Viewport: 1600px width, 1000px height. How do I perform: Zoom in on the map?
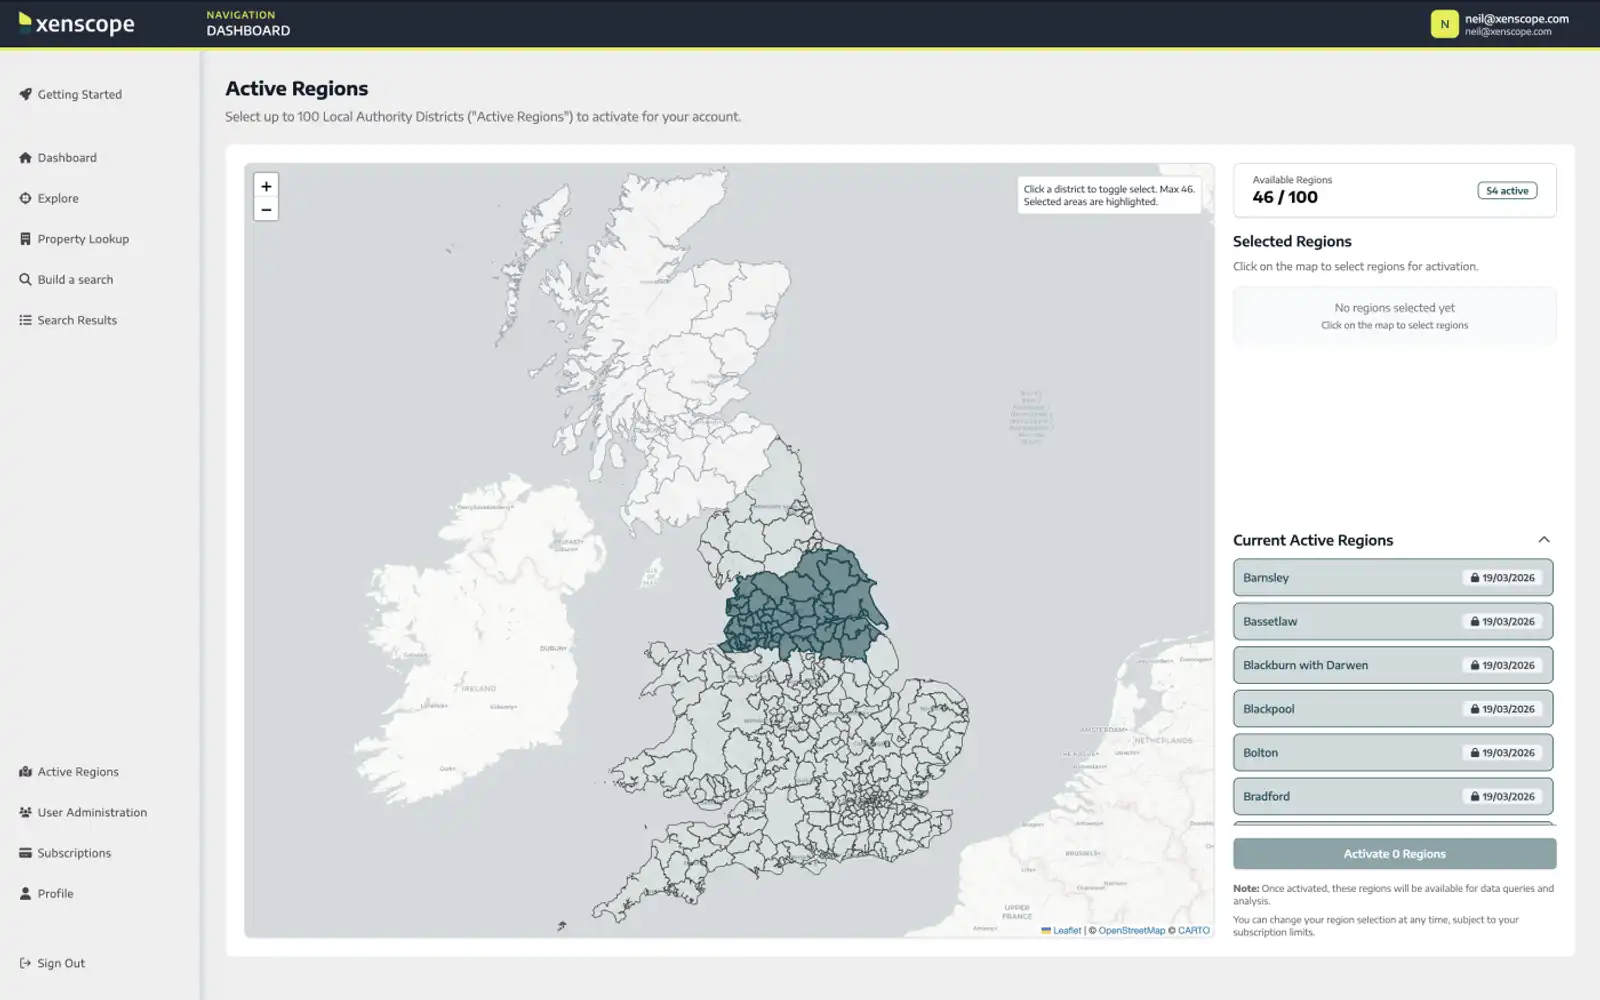[266, 186]
